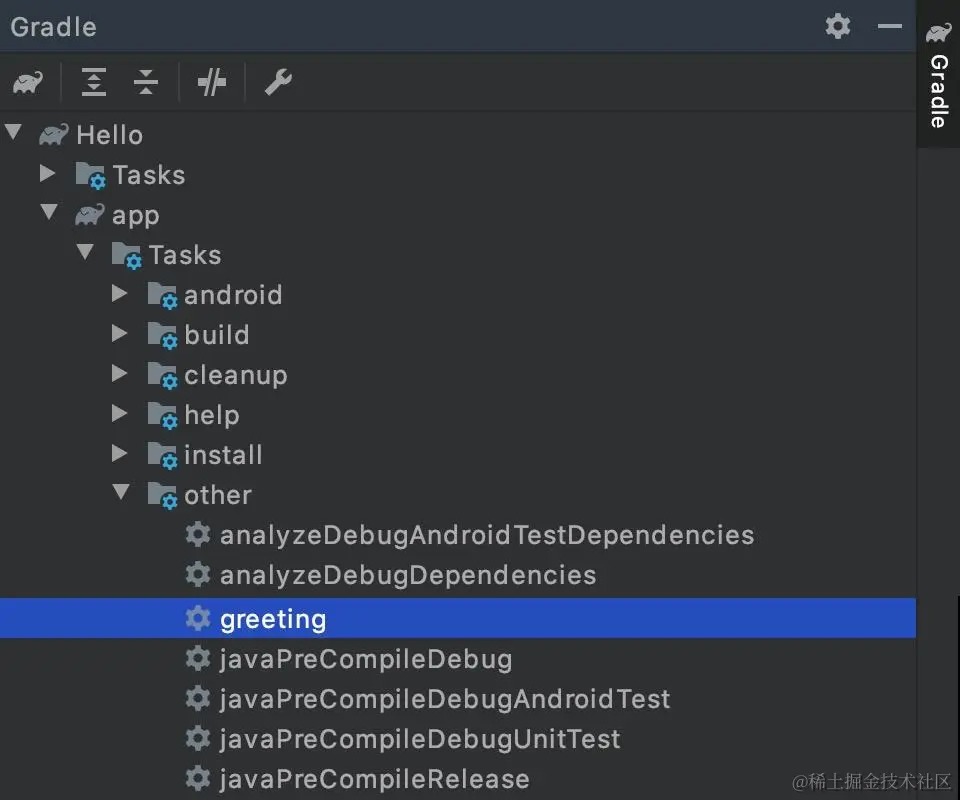Click the cleanup folder icon
Screen dimensions: 960x800
click(x=163, y=375)
